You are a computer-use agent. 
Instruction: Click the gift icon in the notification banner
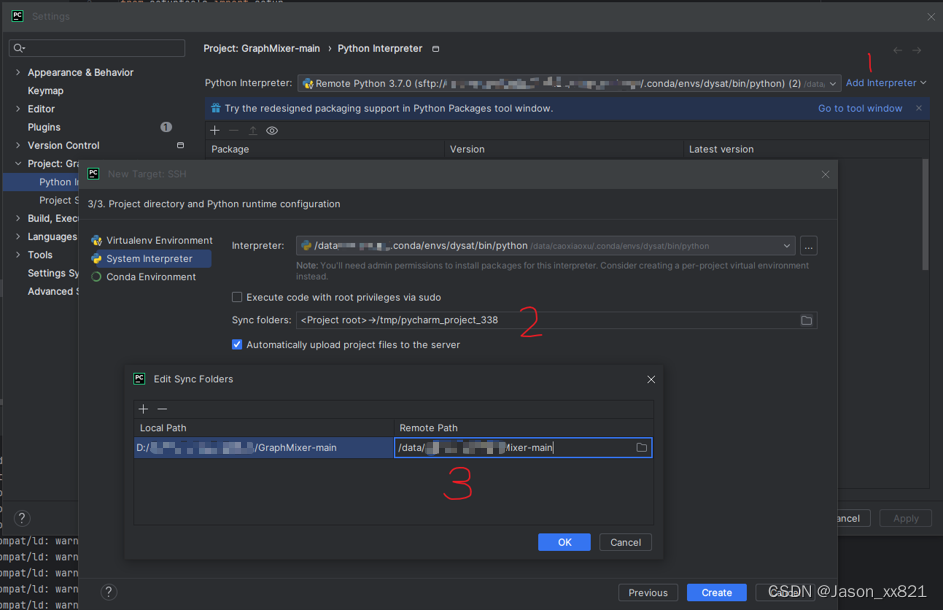(215, 108)
